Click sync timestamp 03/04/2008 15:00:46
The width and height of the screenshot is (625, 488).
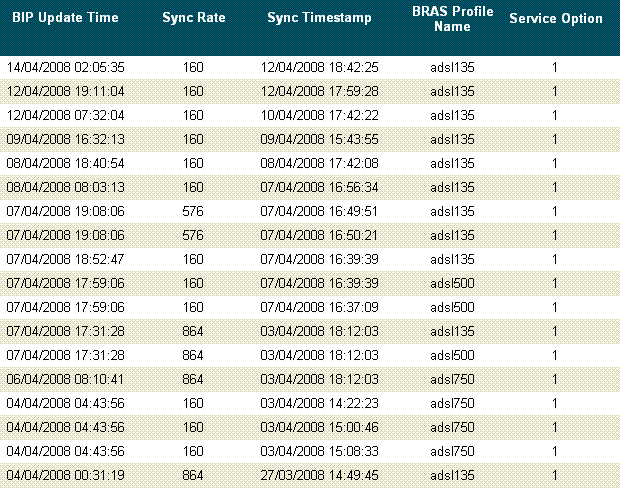(319, 427)
